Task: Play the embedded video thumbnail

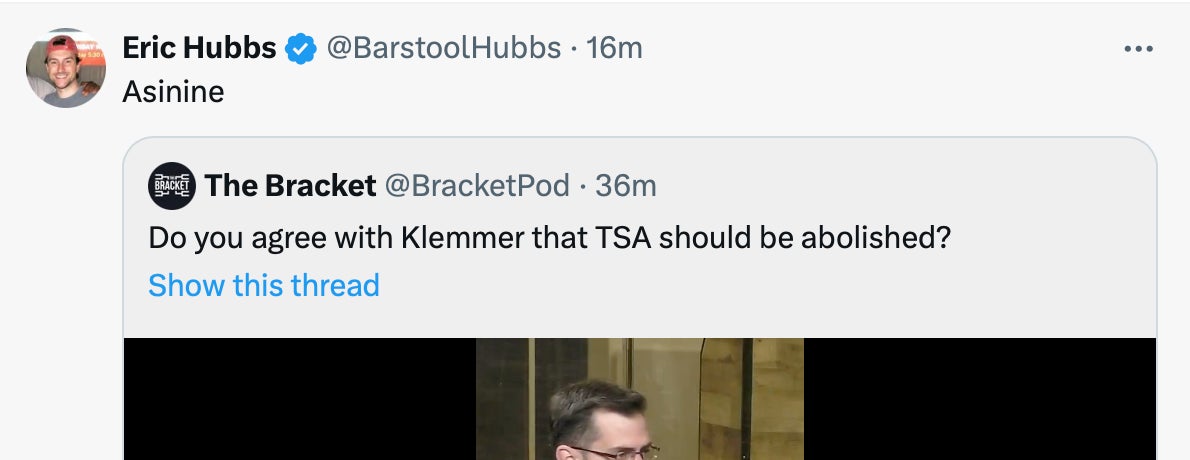Action: (x=640, y=399)
